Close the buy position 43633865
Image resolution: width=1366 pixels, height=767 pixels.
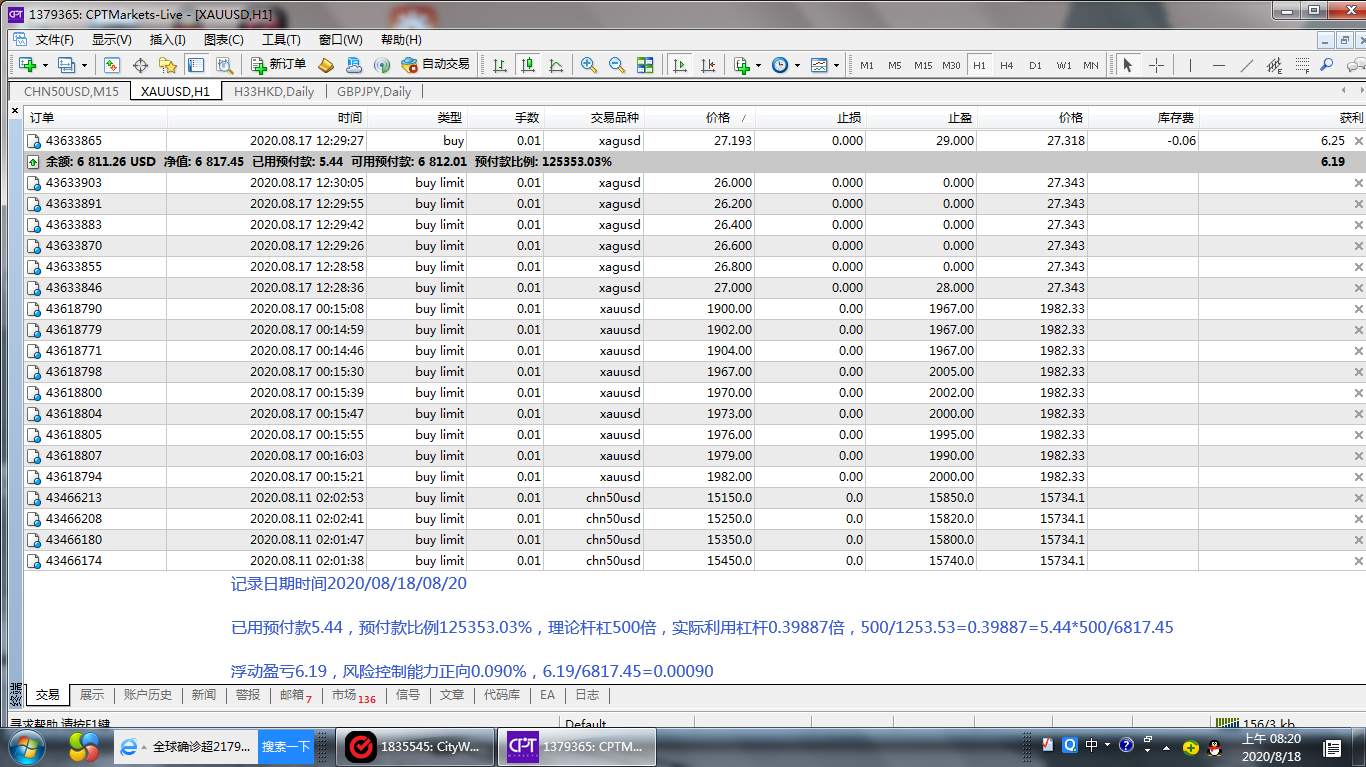(x=1358, y=141)
